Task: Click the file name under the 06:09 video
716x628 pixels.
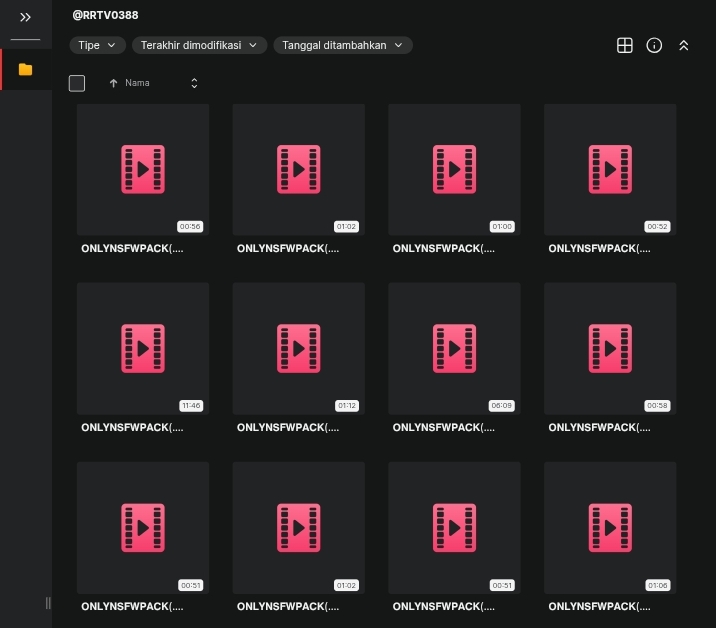Action: [x=444, y=427]
